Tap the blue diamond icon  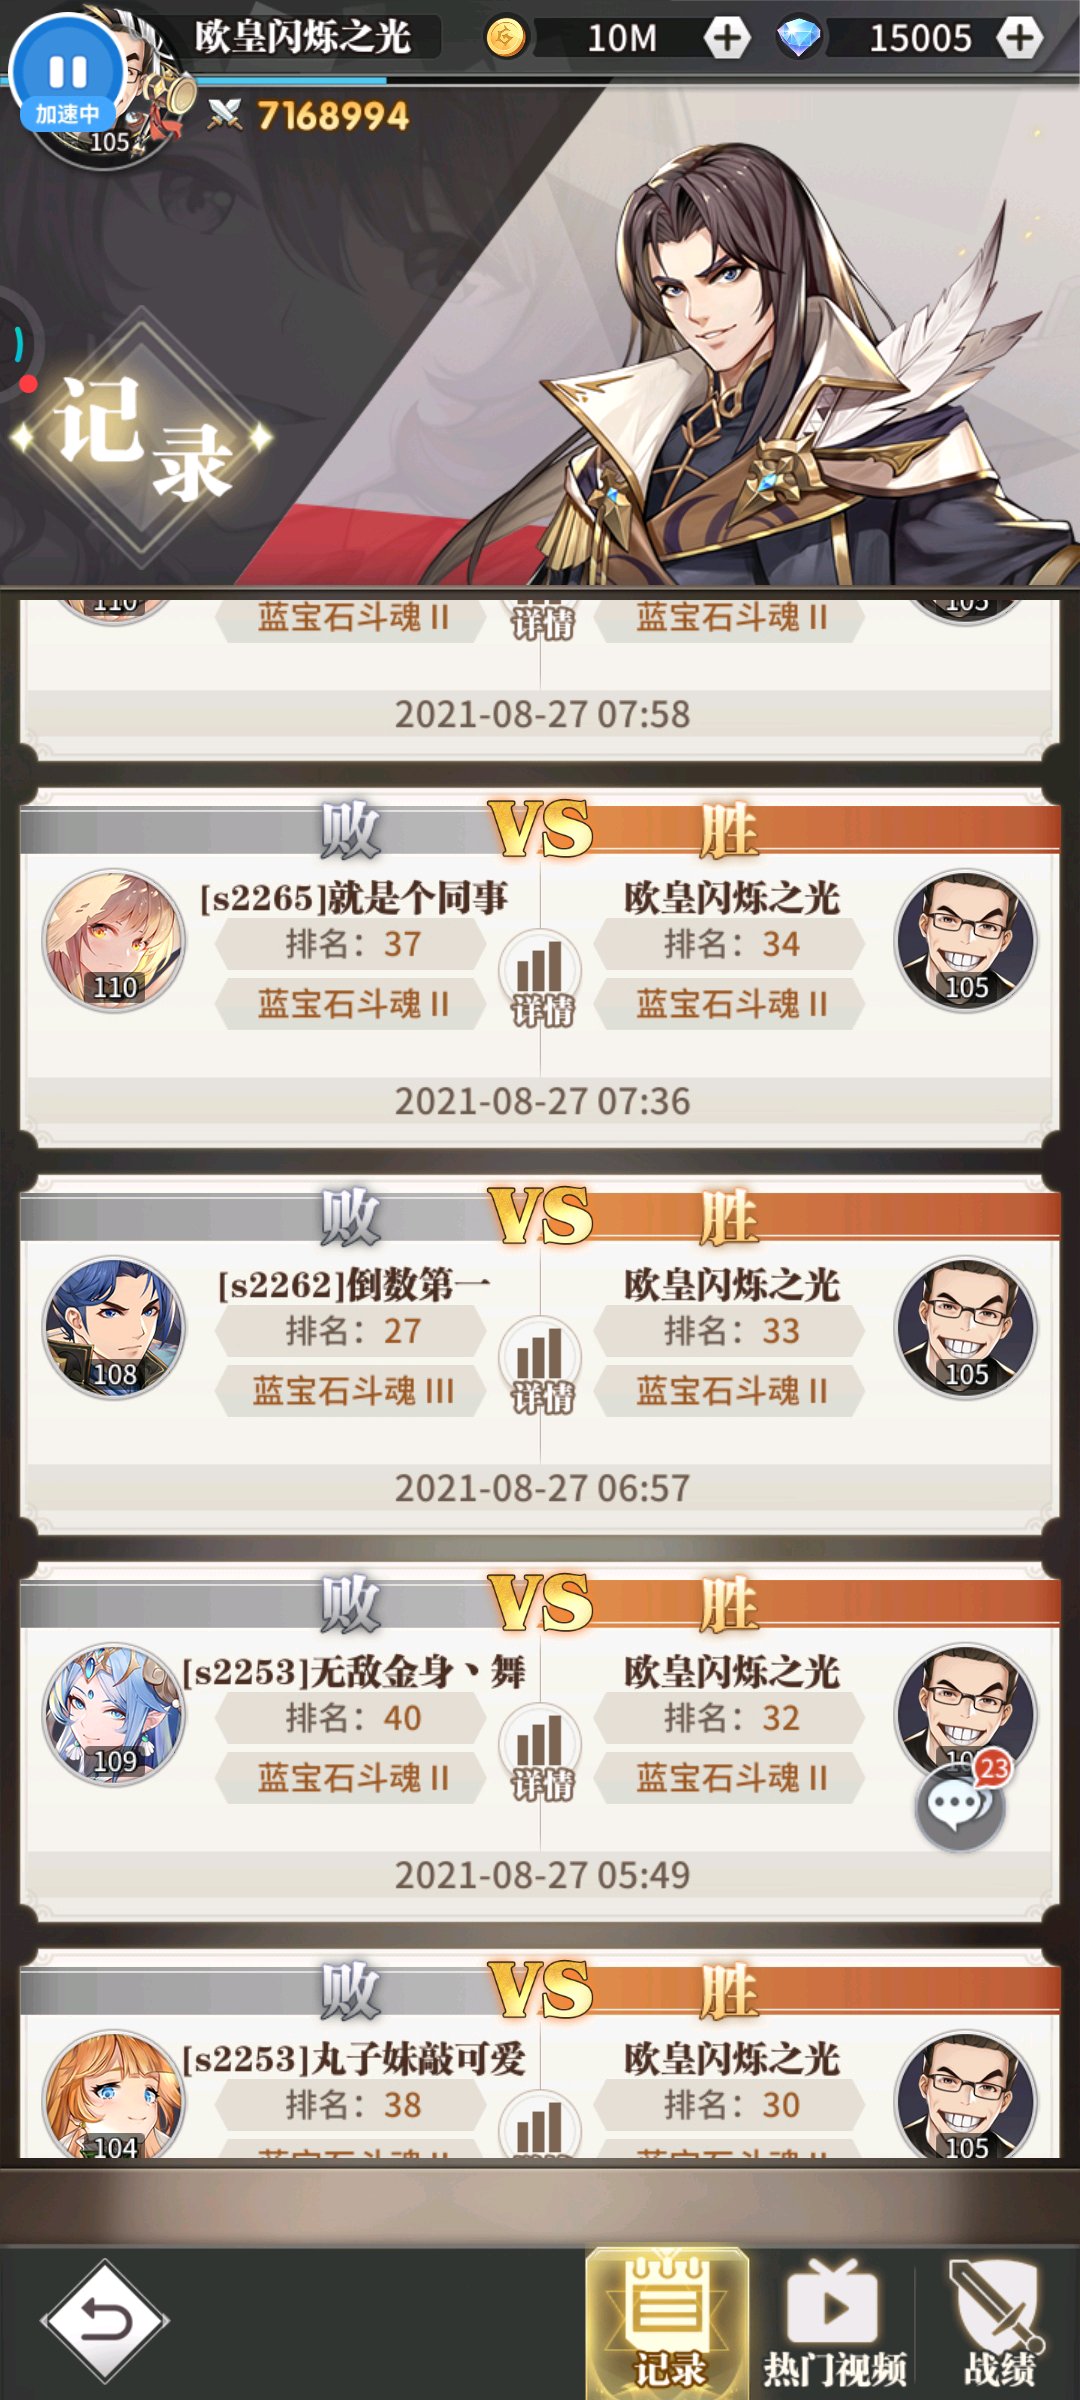[x=799, y=38]
